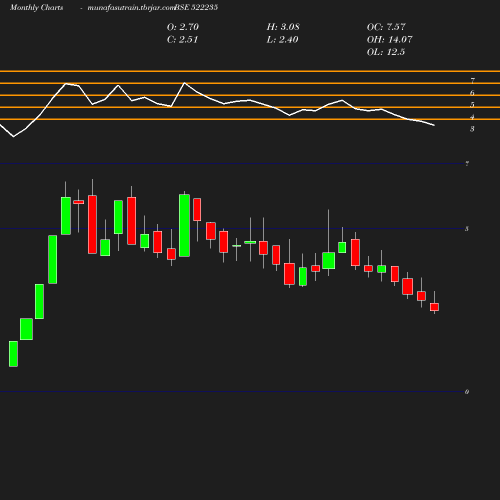This screenshot has height=500, width=500.
Task: Select the open price 'O: 2.70'
Action: pos(183,27)
